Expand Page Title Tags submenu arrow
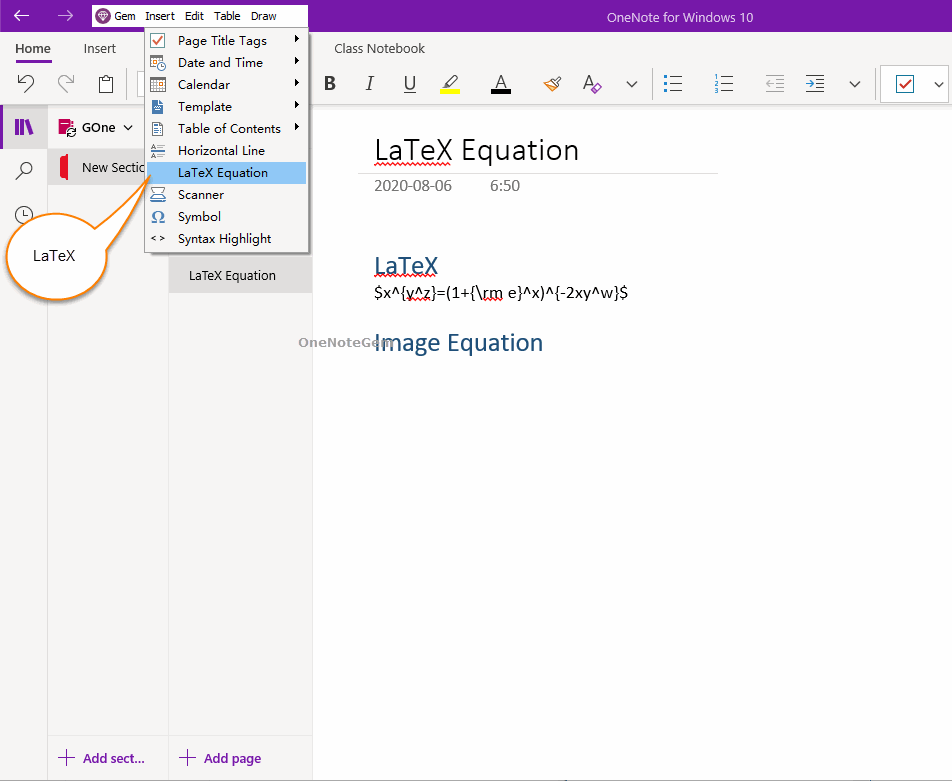 click(x=297, y=40)
